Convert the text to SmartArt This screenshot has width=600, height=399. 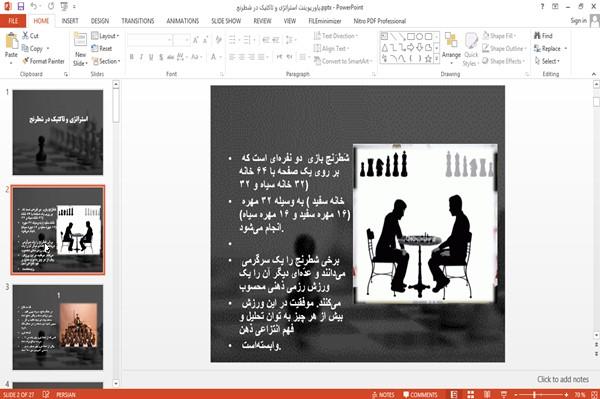(x=343, y=61)
